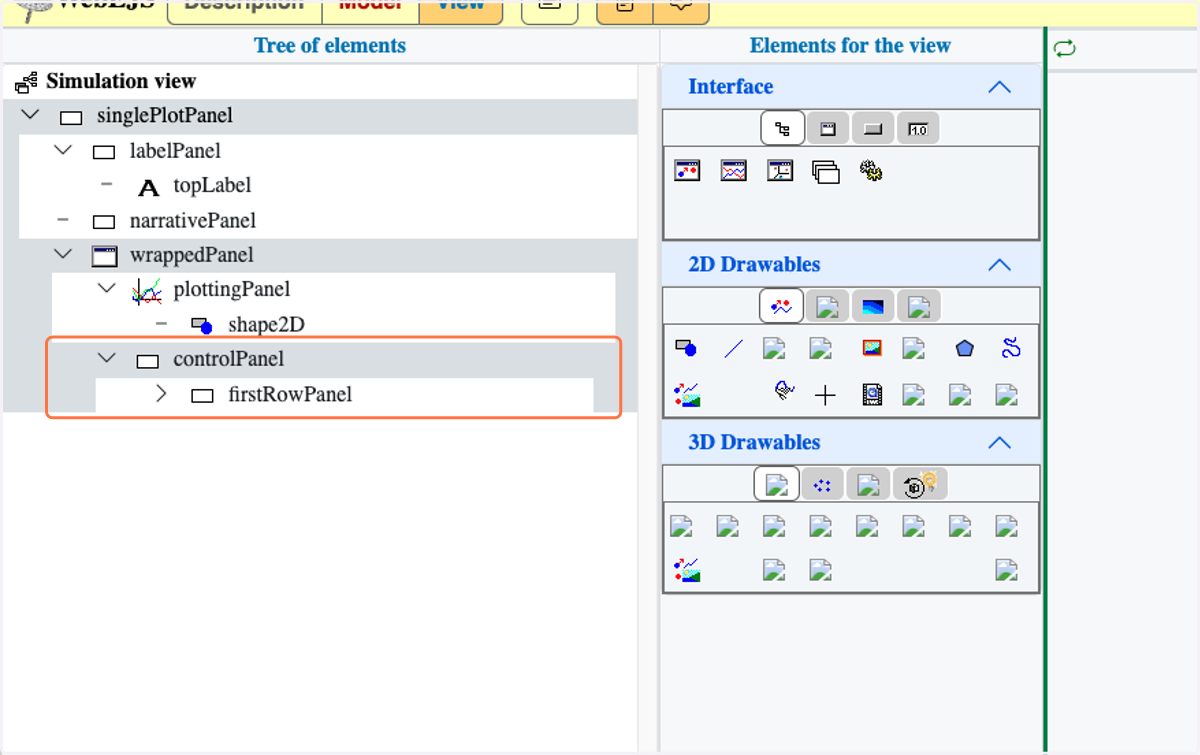Screen dimensions: 1200x755
Task: Pick the 3D drawing panel interface element
Action: [780, 170]
